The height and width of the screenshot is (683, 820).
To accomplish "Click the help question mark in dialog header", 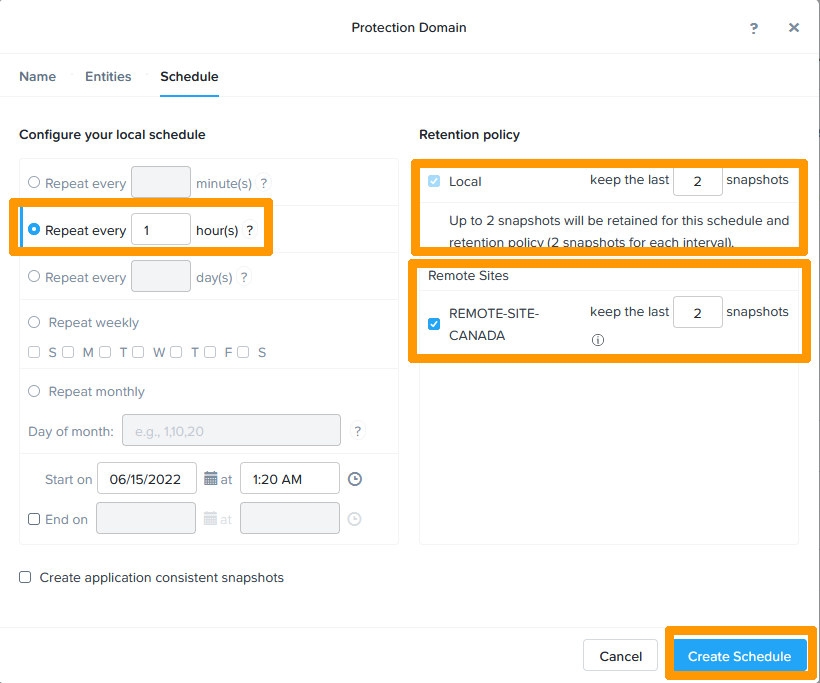I will tap(754, 28).
